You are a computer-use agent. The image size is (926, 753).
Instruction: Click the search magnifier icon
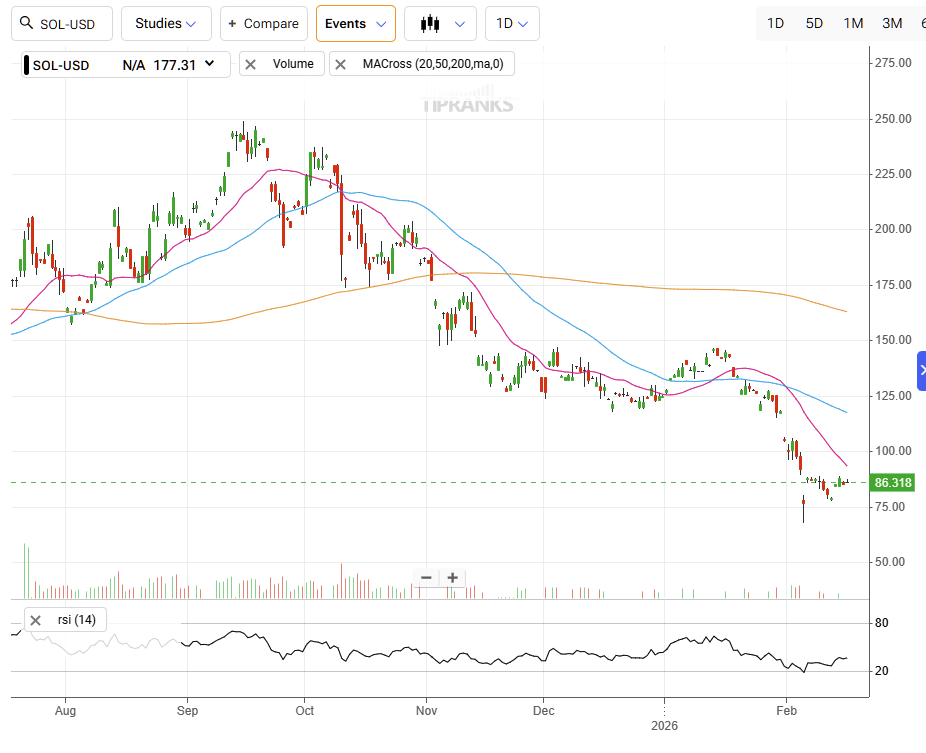pos(27,23)
